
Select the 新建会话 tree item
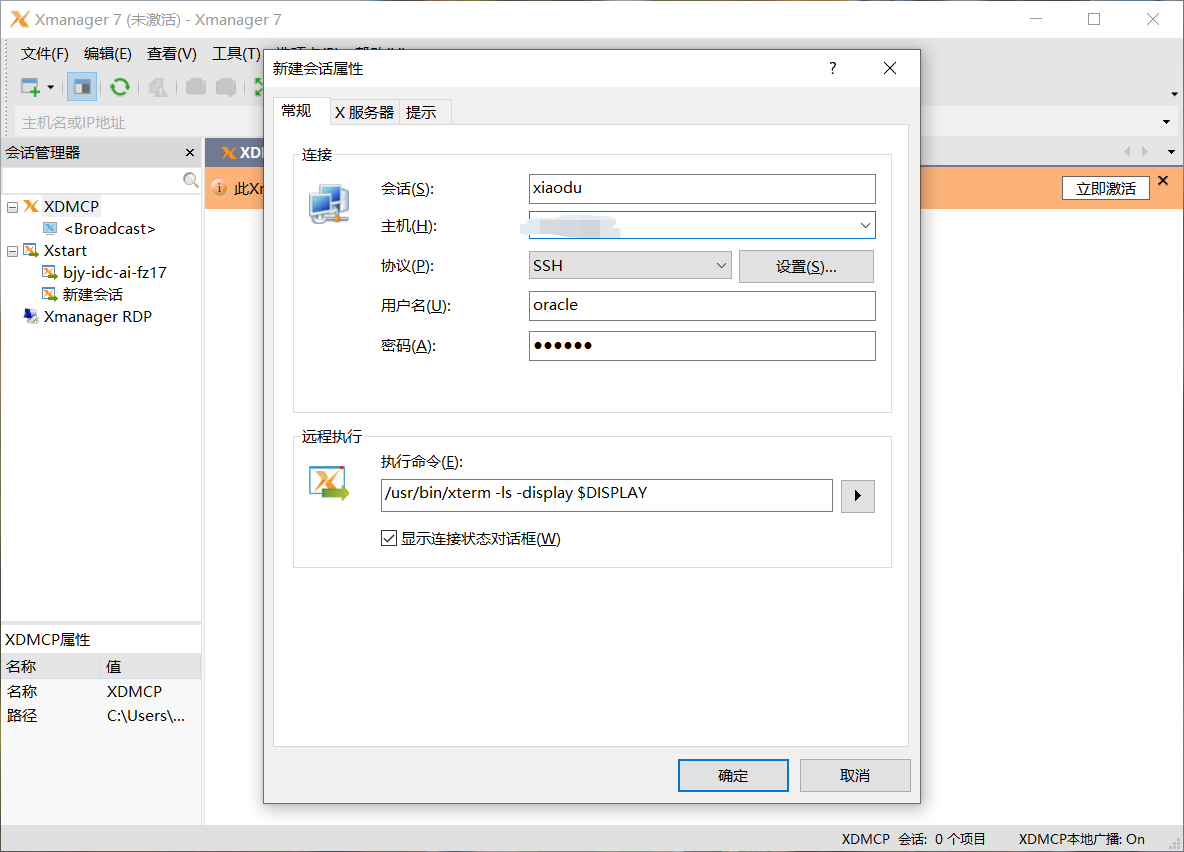pos(93,294)
